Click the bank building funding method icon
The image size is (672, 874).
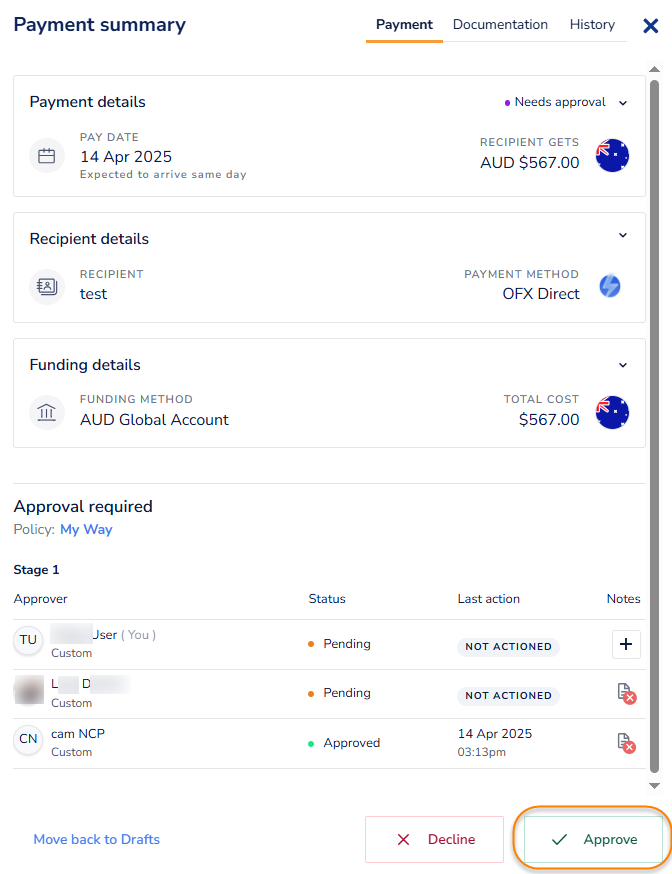point(46,412)
